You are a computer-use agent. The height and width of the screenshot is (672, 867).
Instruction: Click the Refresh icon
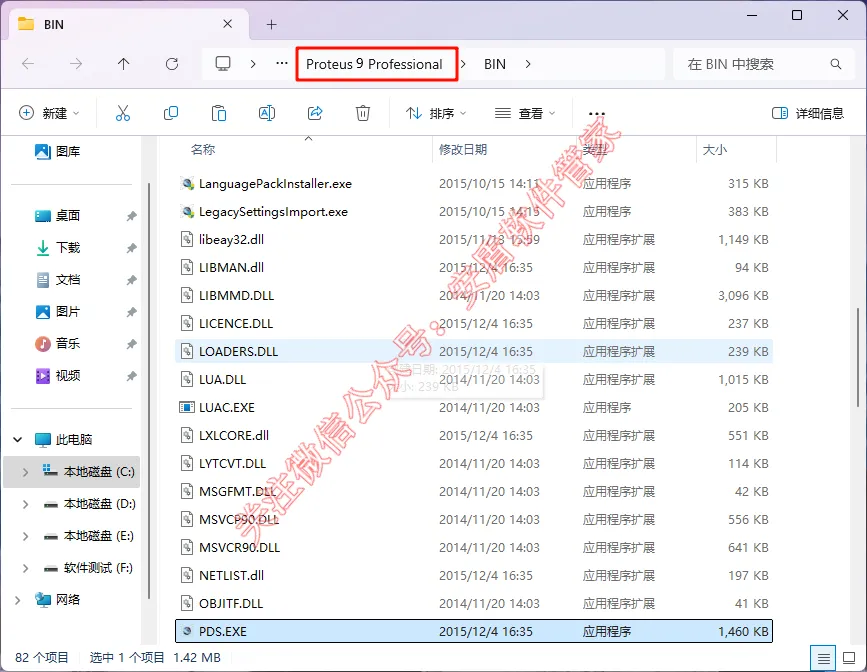[x=172, y=64]
